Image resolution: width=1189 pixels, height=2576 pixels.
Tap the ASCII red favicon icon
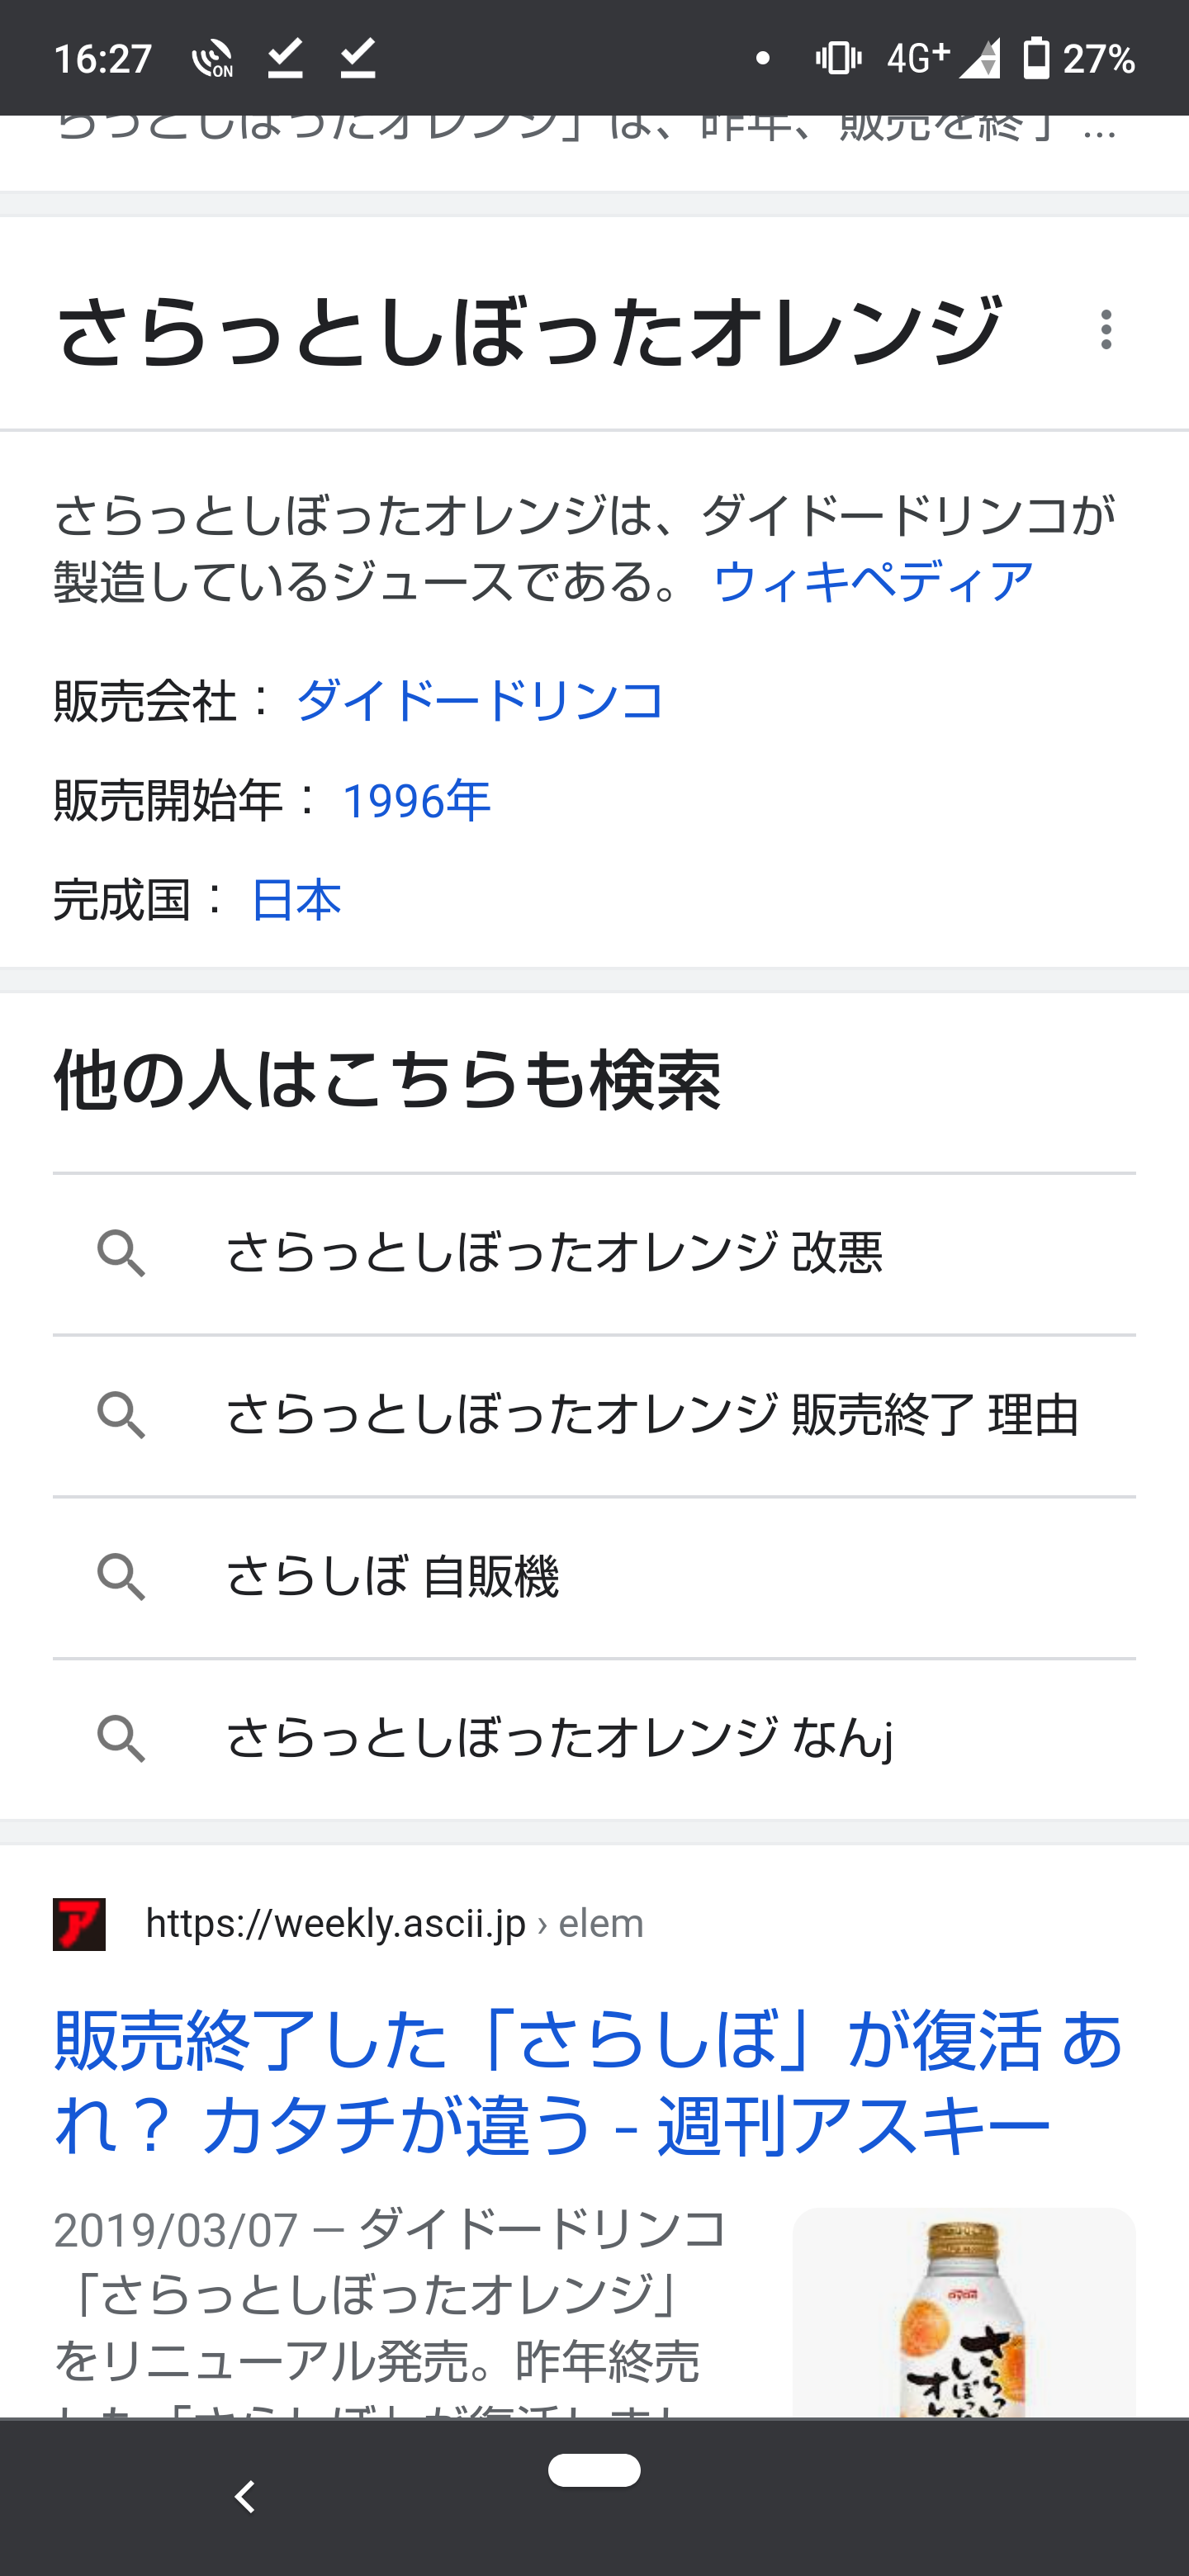79,1924
